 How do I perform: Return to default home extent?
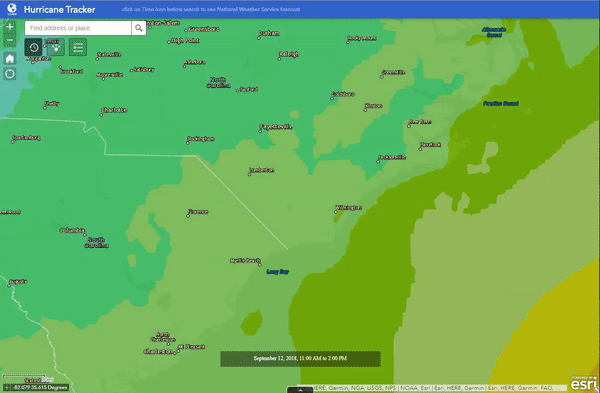pyautogui.click(x=10, y=59)
